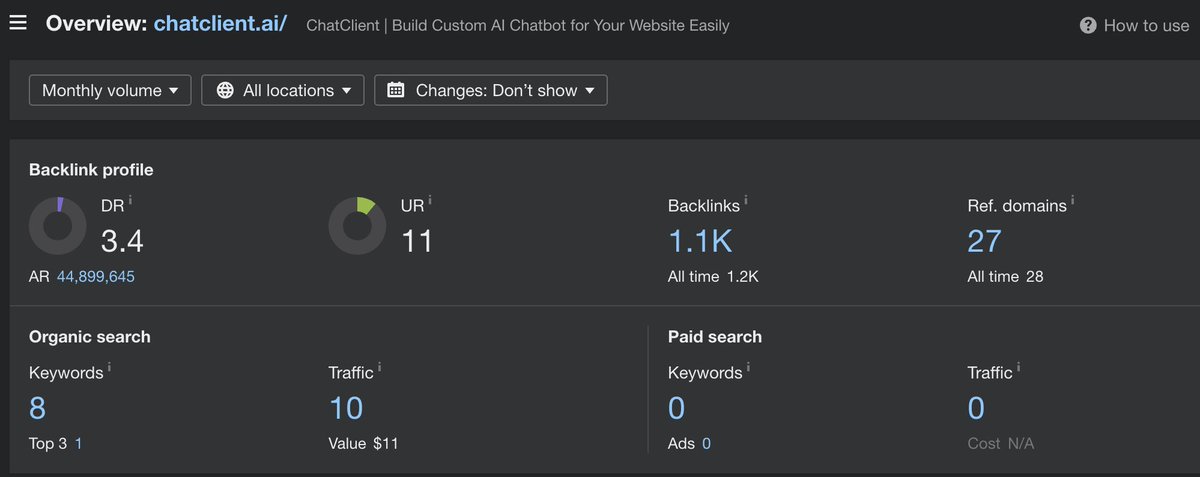Open the paid keywords value 0
The height and width of the screenshot is (477, 1200).
(x=677, y=408)
